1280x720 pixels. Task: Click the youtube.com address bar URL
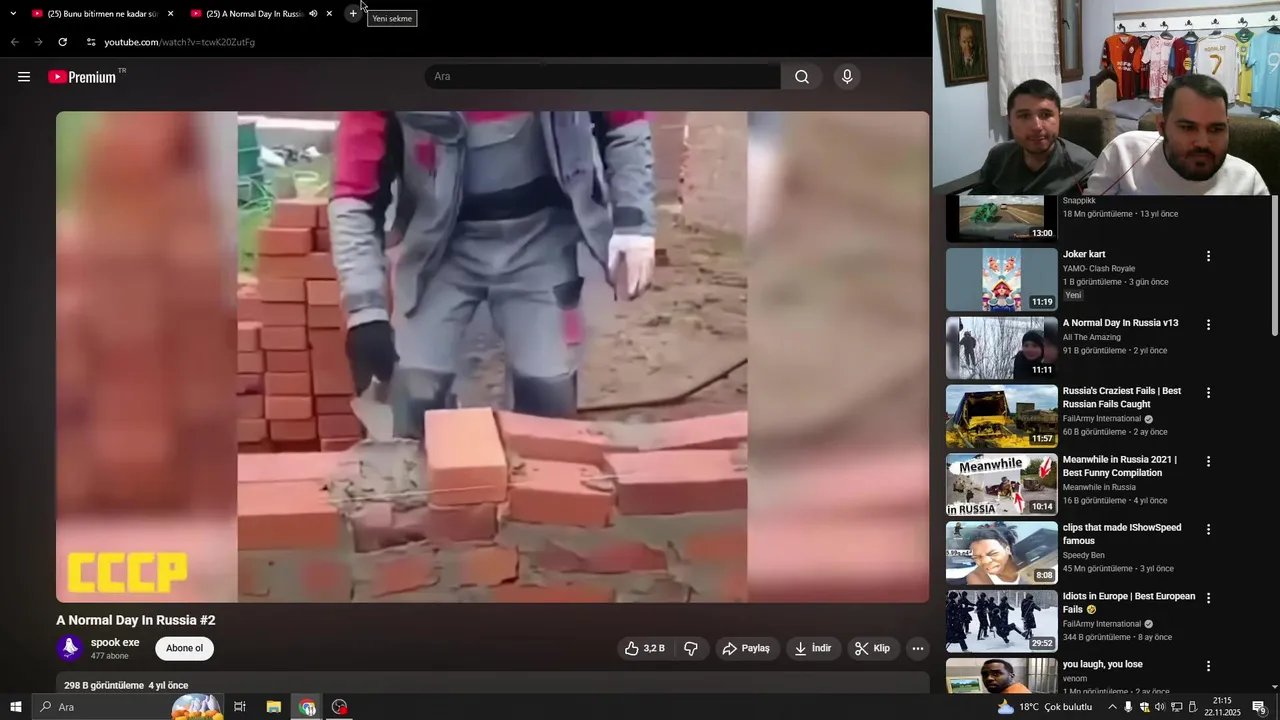click(x=180, y=42)
